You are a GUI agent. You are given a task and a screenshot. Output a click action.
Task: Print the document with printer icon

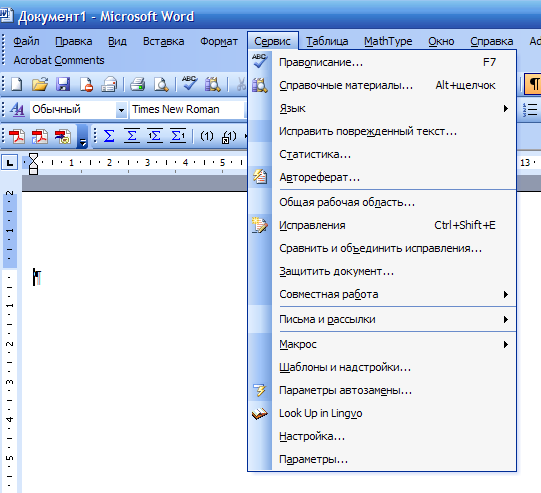tap(137, 84)
